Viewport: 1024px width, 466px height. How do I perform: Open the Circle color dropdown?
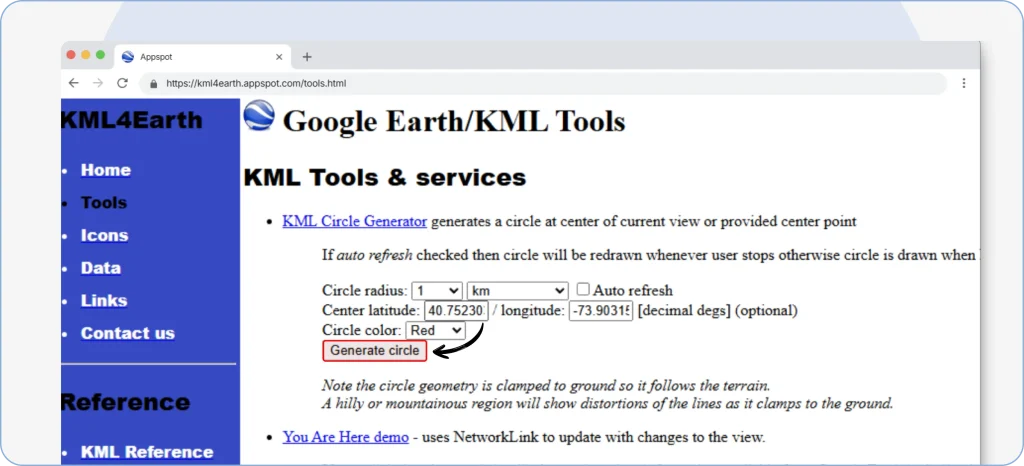tap(435, 330)
